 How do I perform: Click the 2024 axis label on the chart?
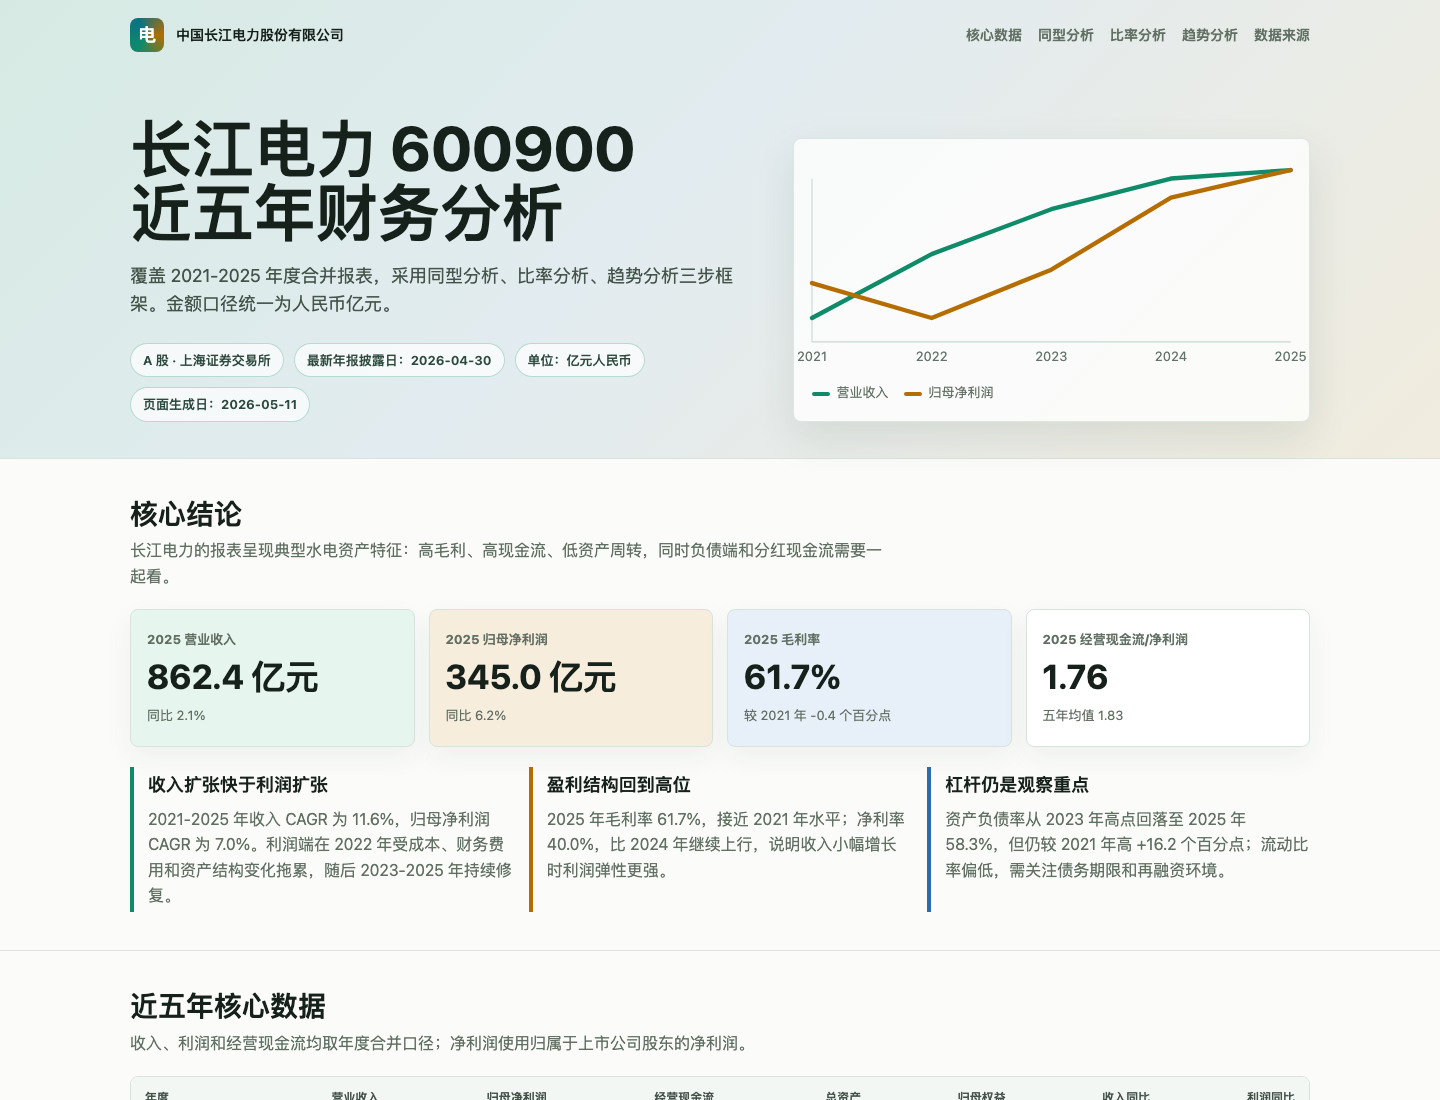1170,356
